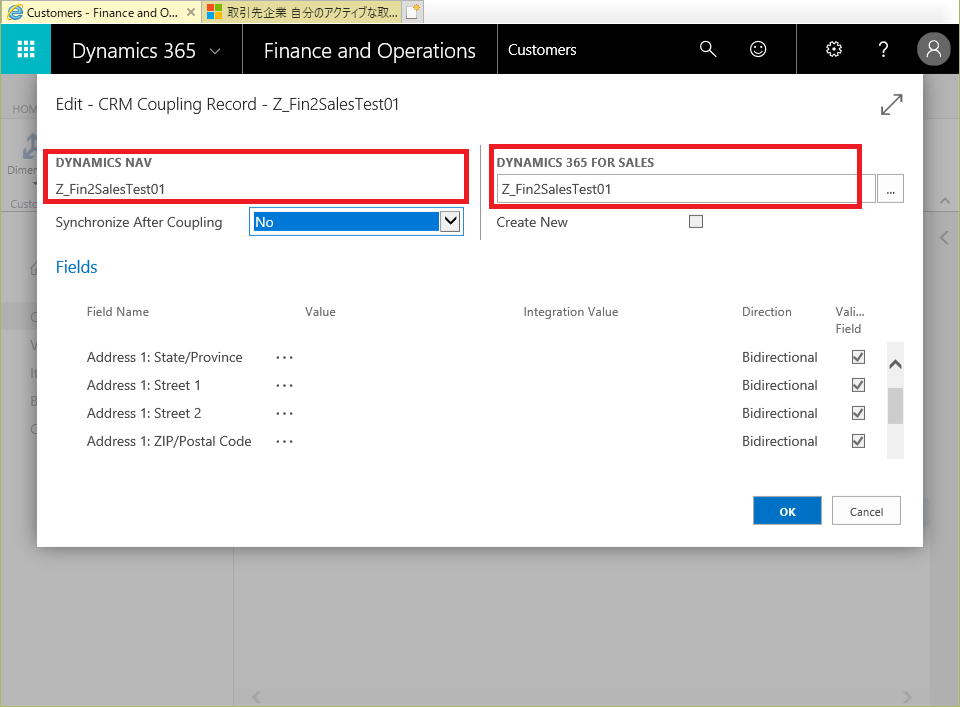This screenshot has height=707, width=960.
Task: Collapse the Fields section heading
Action: (x=77, y=267)
